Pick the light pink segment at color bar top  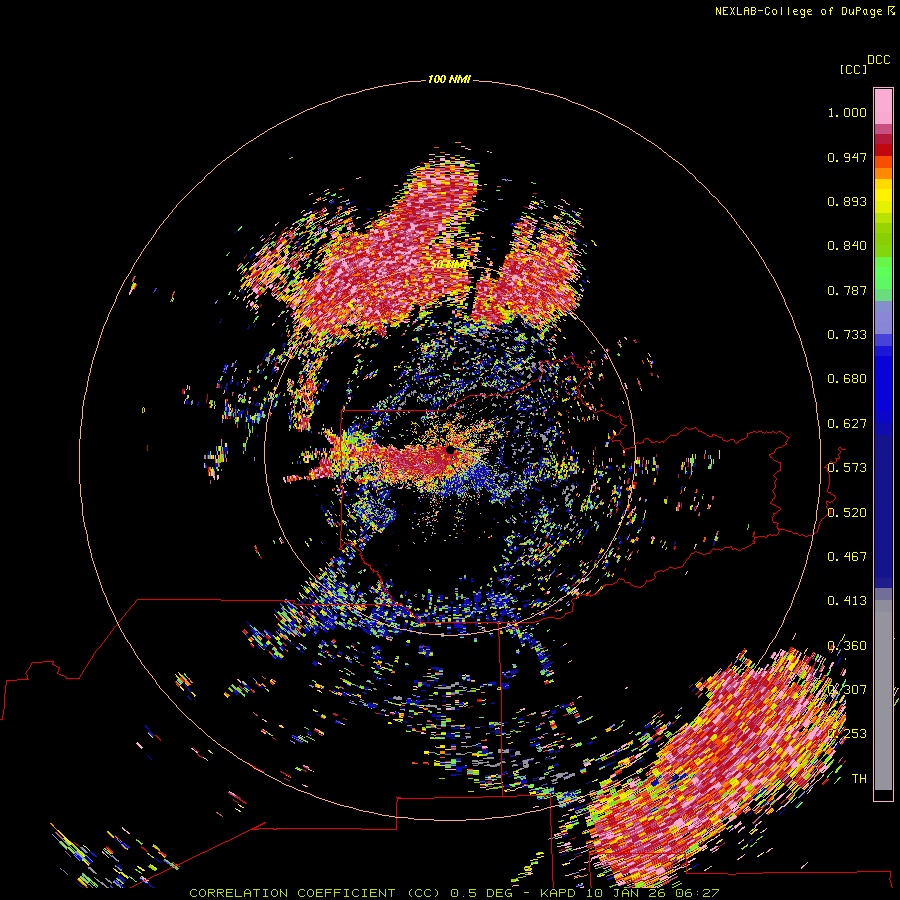click(x=883, y=107)
